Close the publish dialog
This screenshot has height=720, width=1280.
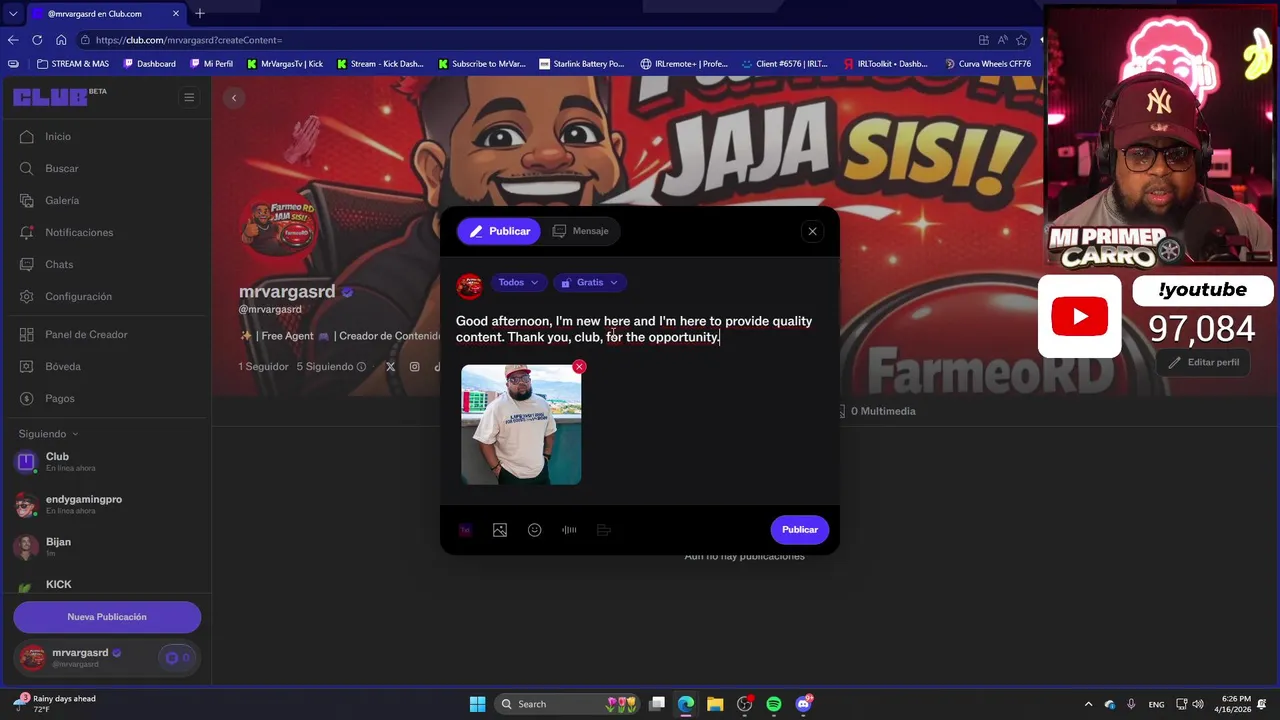(x=812, y=231)
